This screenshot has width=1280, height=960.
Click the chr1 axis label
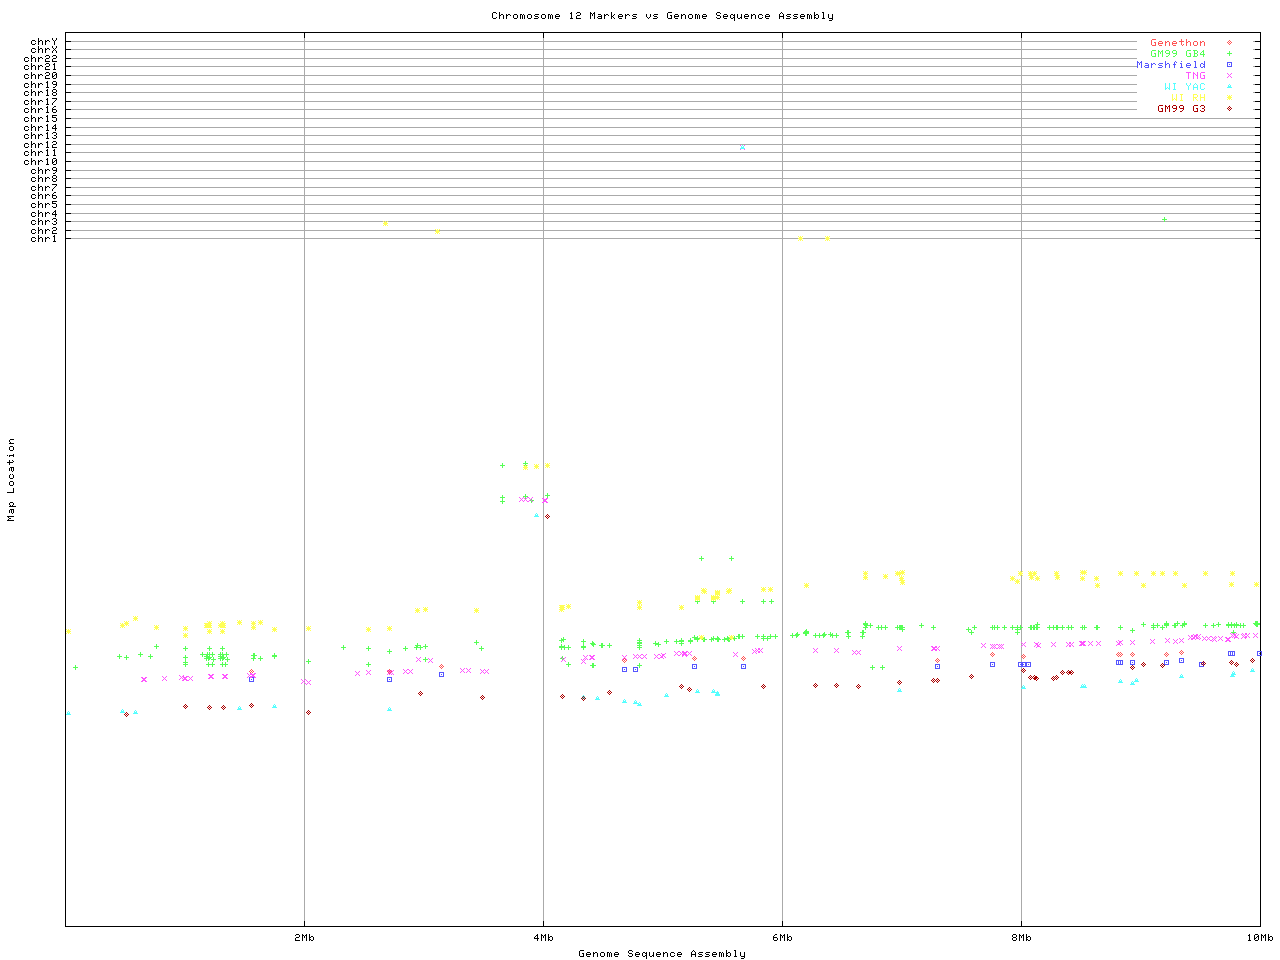tap(43, 239)
